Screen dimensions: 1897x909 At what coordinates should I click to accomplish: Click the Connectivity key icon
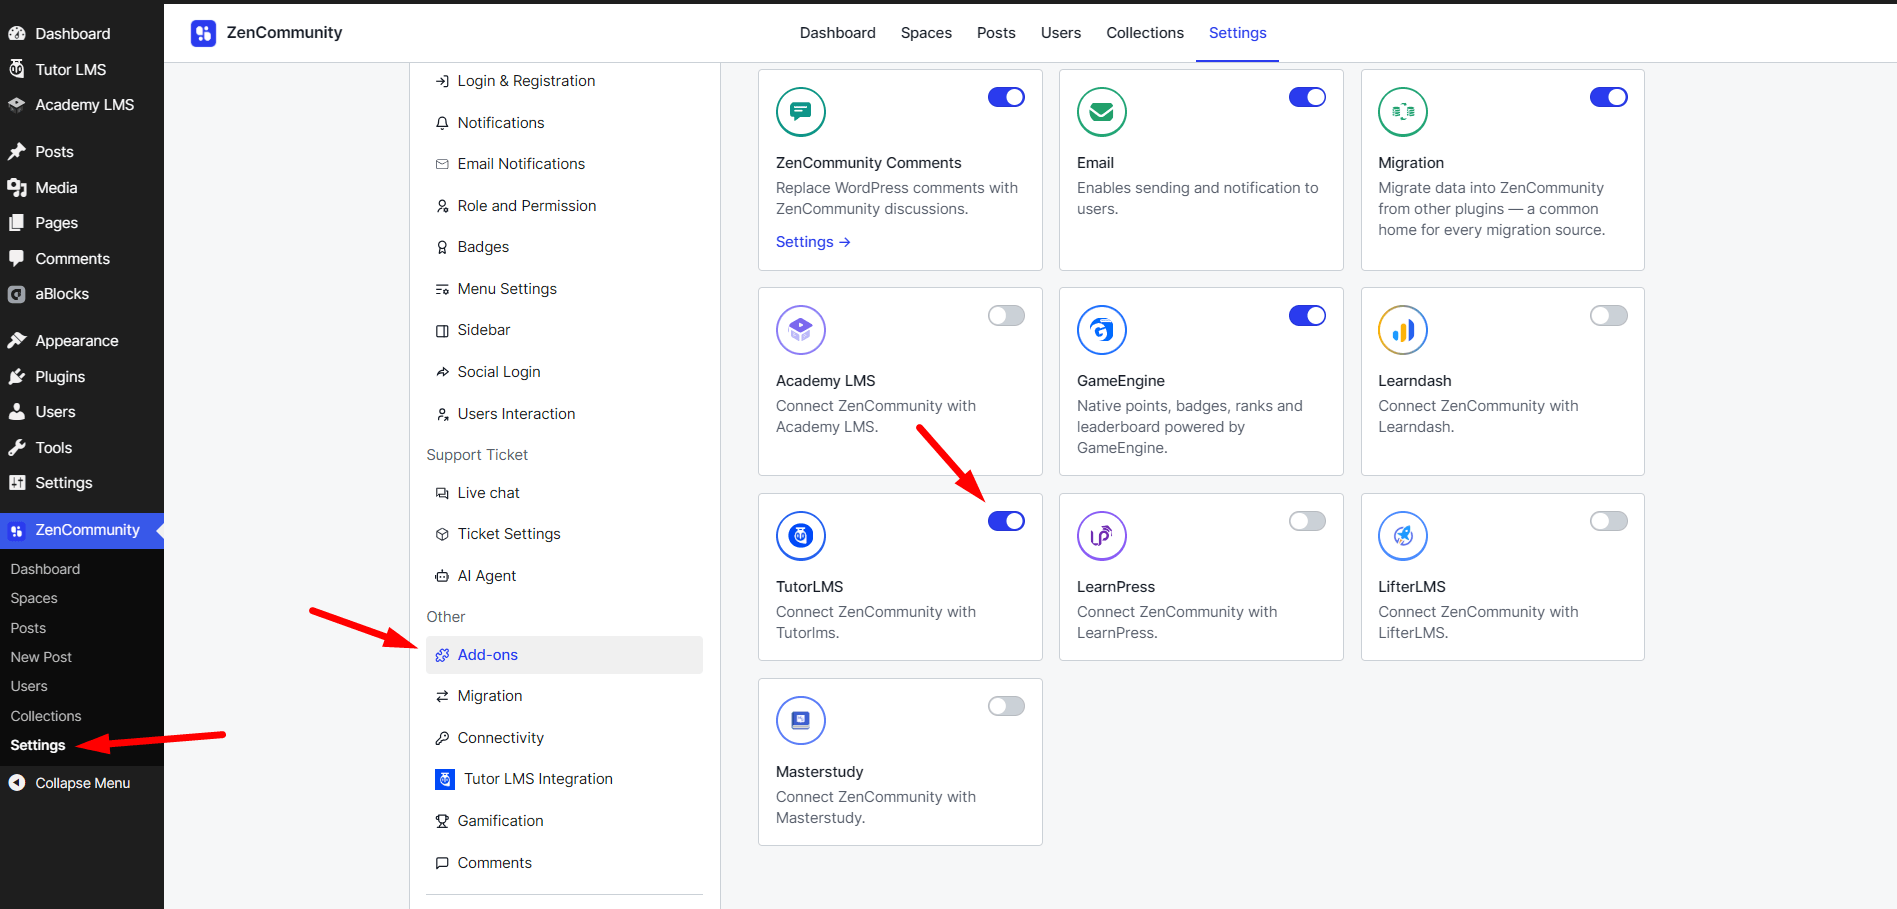pyautogui.click(x=442, y=738)
